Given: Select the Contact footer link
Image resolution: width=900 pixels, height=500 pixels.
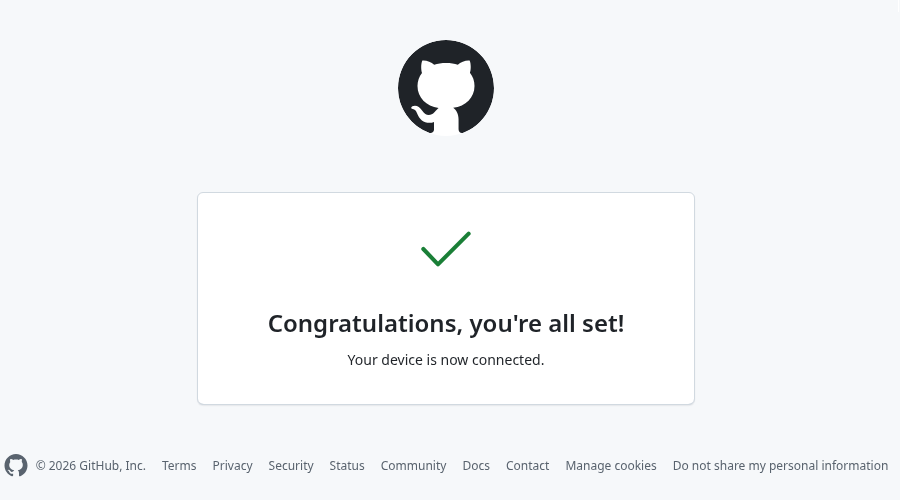Looking at the screenshot, I should 527,466.
